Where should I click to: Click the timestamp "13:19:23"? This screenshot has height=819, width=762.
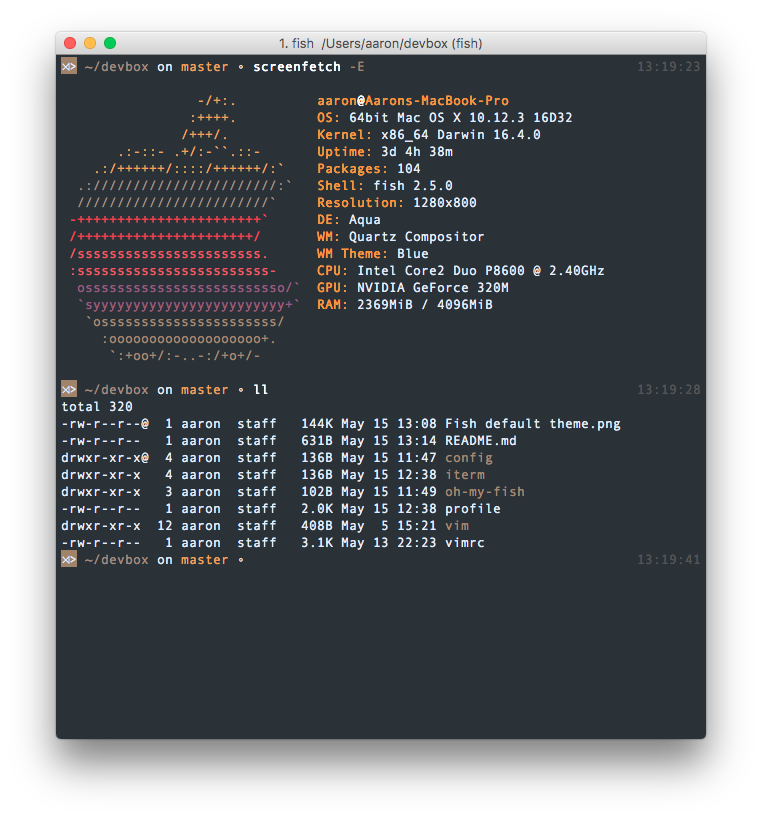click(x=669, y=67)
